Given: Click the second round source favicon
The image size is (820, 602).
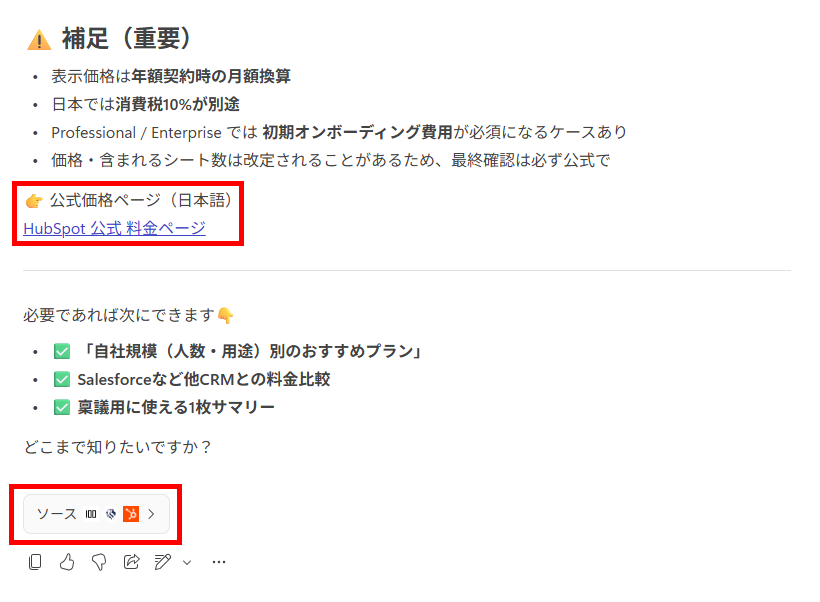Looking at the screenshot, I should [x=111, y=514].
